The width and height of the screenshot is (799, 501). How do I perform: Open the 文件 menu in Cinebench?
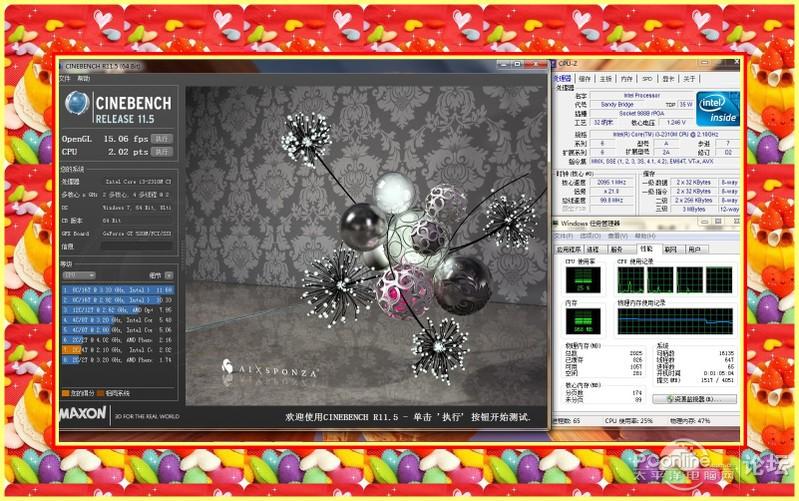coord(65,78)
